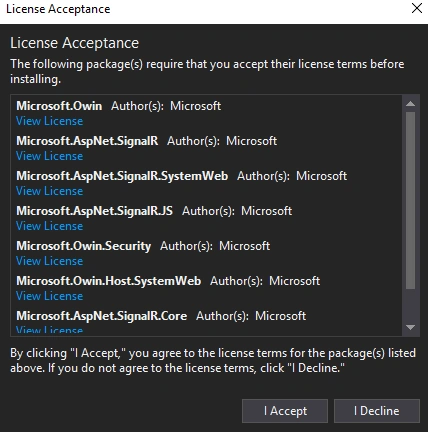Screen dimensions: 428x432
Task: Open the Microsoft.Owin.Security license link
Action: (x=49, y=261)
